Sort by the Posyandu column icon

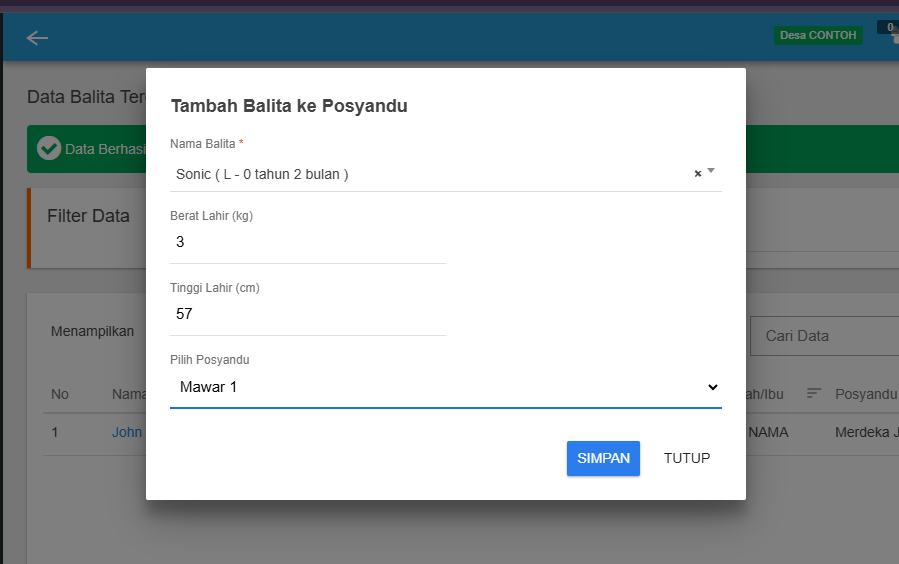(814, 393)
